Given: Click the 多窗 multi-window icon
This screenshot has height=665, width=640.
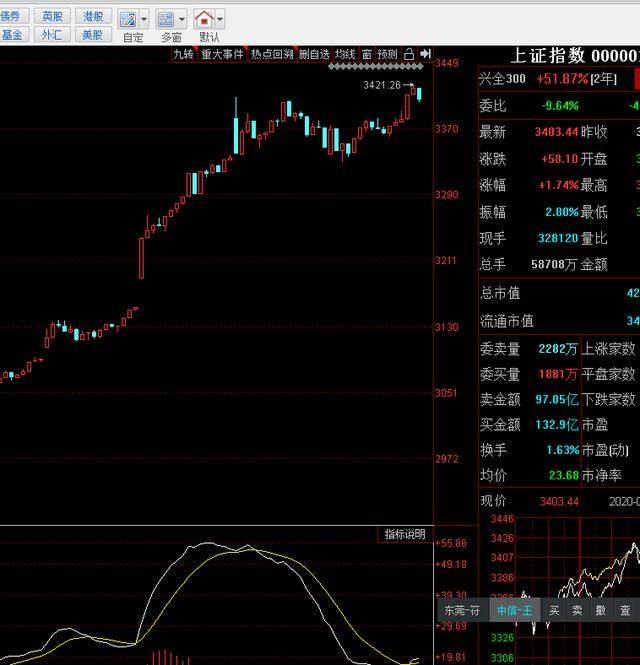Looking at the screenshot, I should click(x=166, y=19).
